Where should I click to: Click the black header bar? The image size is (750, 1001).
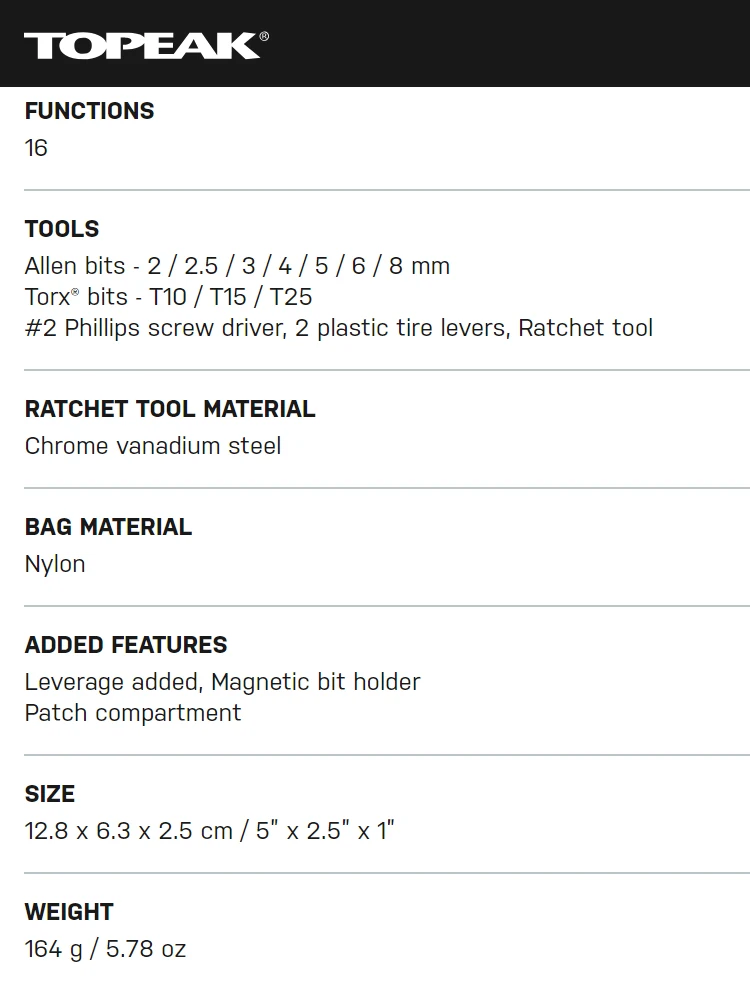click(375, 43)
